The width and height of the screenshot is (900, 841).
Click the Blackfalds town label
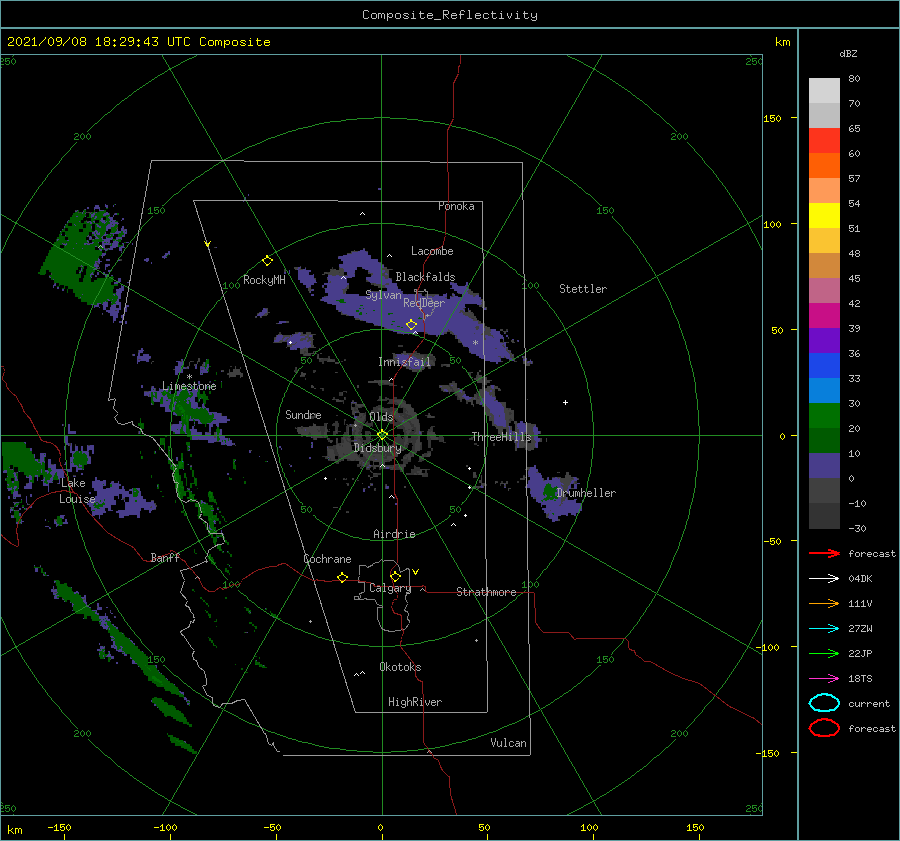425,277
